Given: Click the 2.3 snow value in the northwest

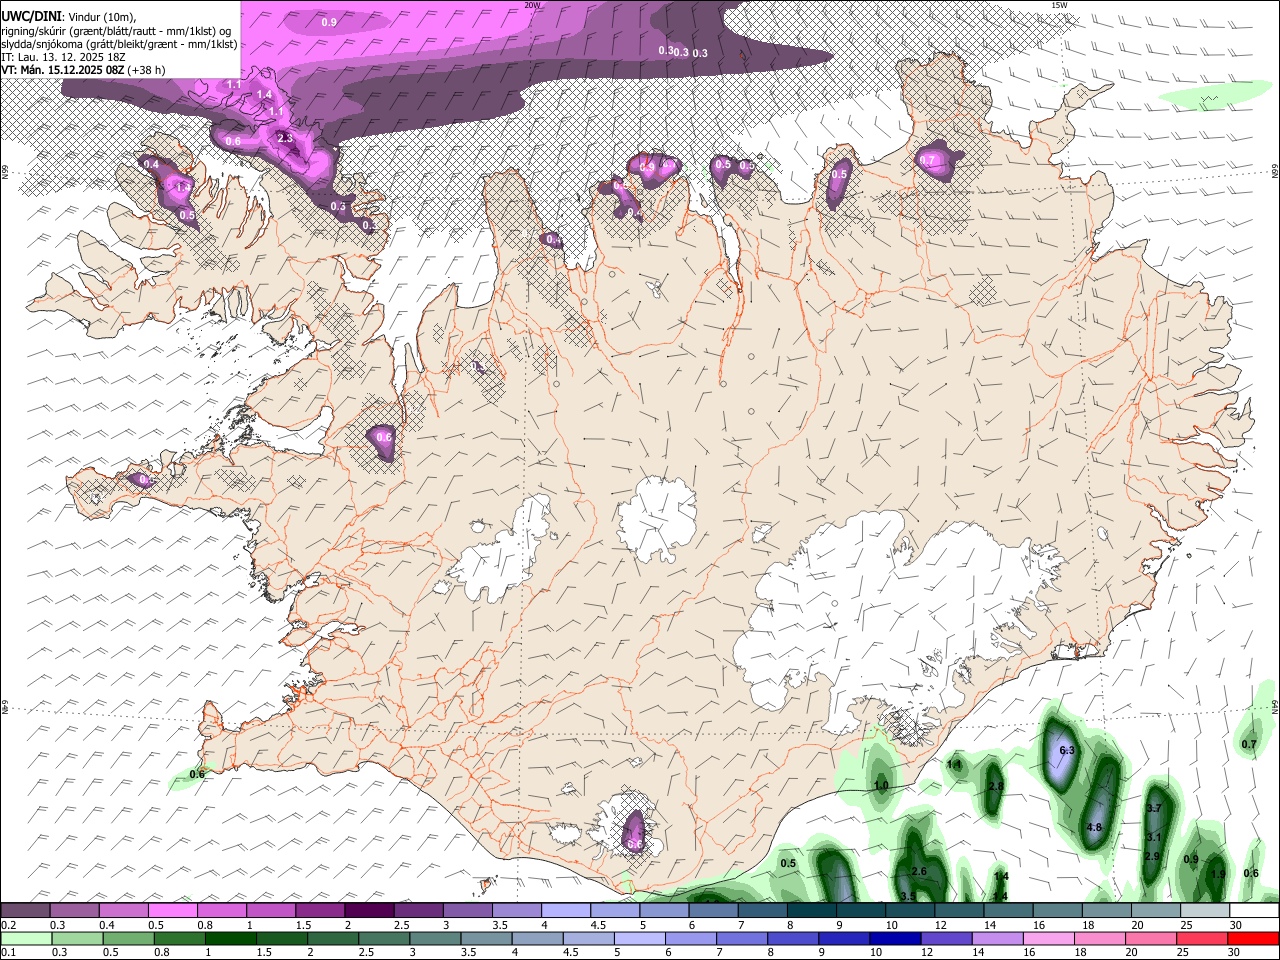Looking at the screenshot, I should pos(284,138).
